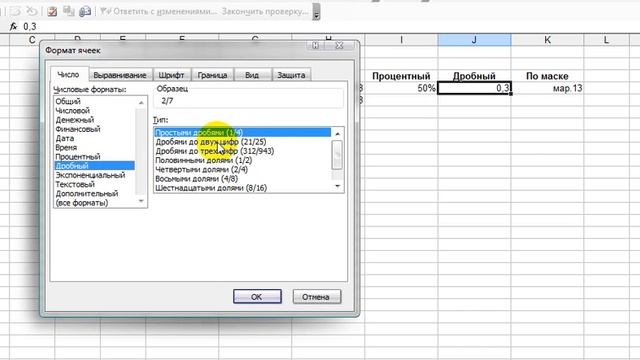This screenshot has width=640, height=360.
Task: Select column J header
Action: pyautogui.click(x=474, y=40)
